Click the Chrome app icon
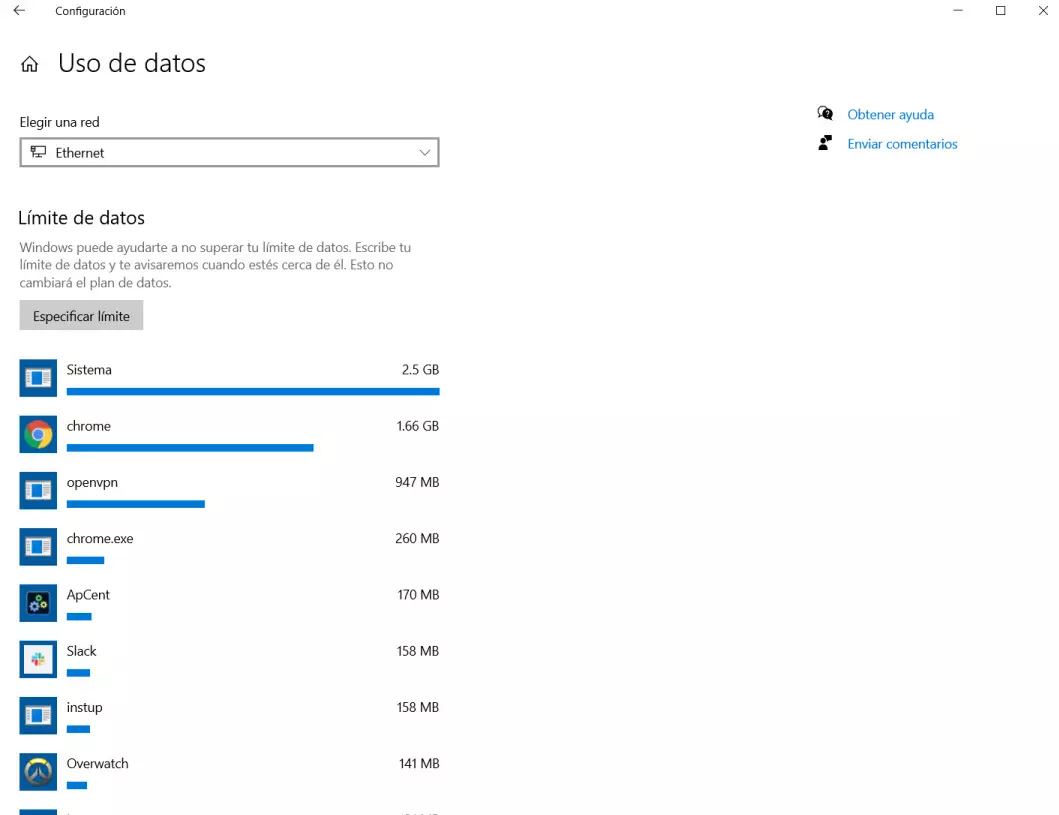This screenshot has width=1059, height=815. pyautogui.click(x=38, y=434)
